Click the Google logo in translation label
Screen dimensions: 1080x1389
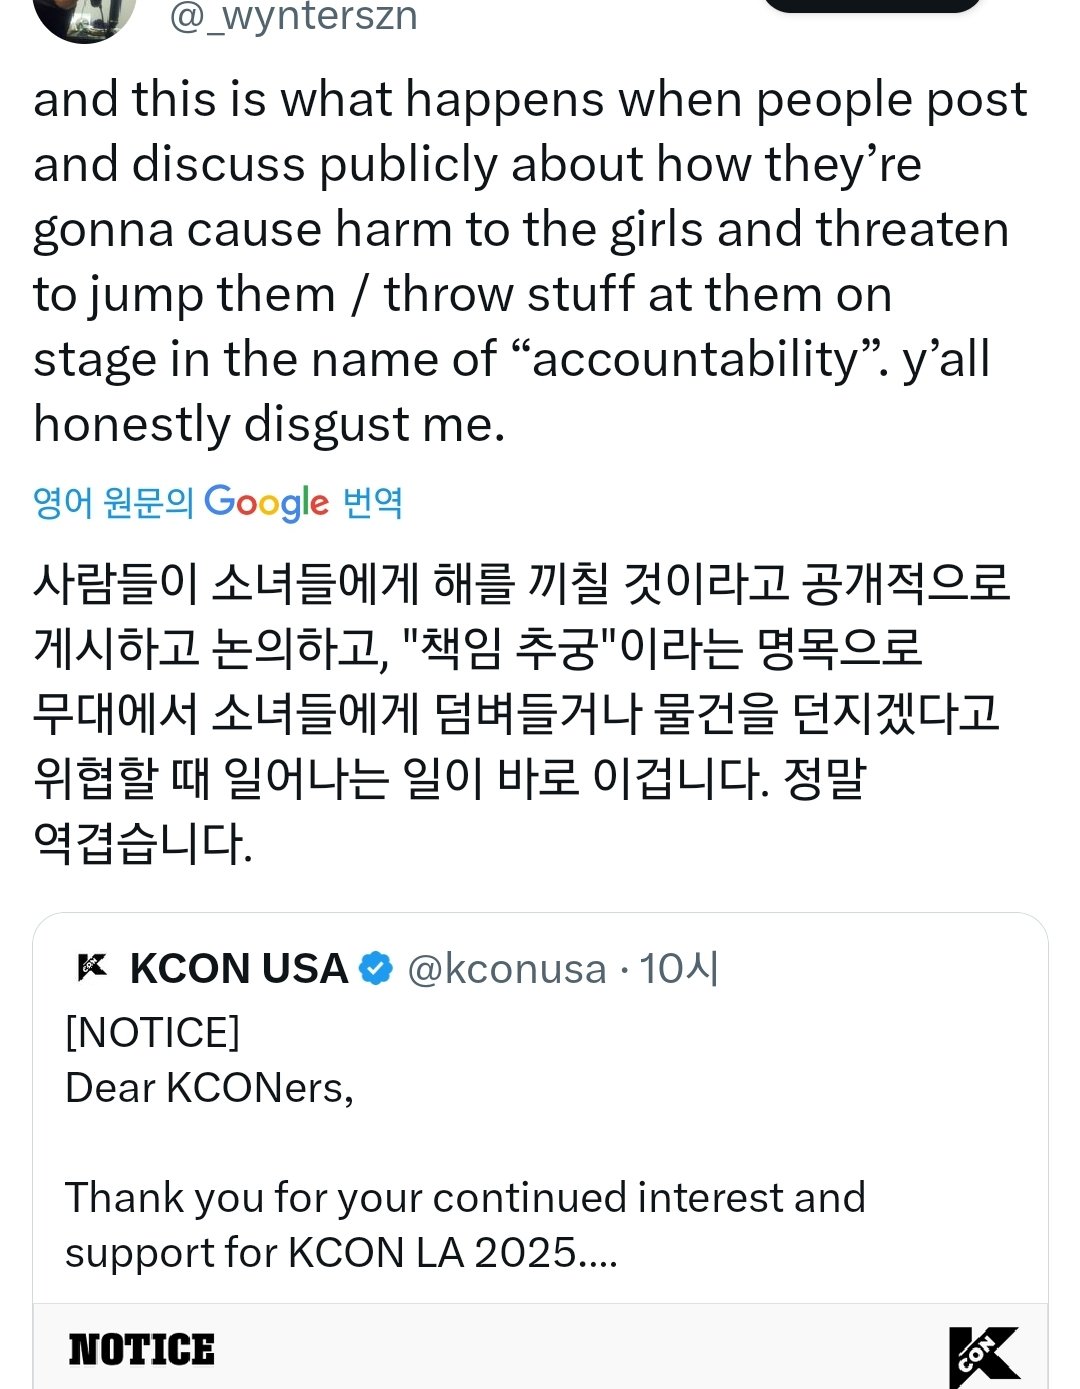tap(267, 503)
